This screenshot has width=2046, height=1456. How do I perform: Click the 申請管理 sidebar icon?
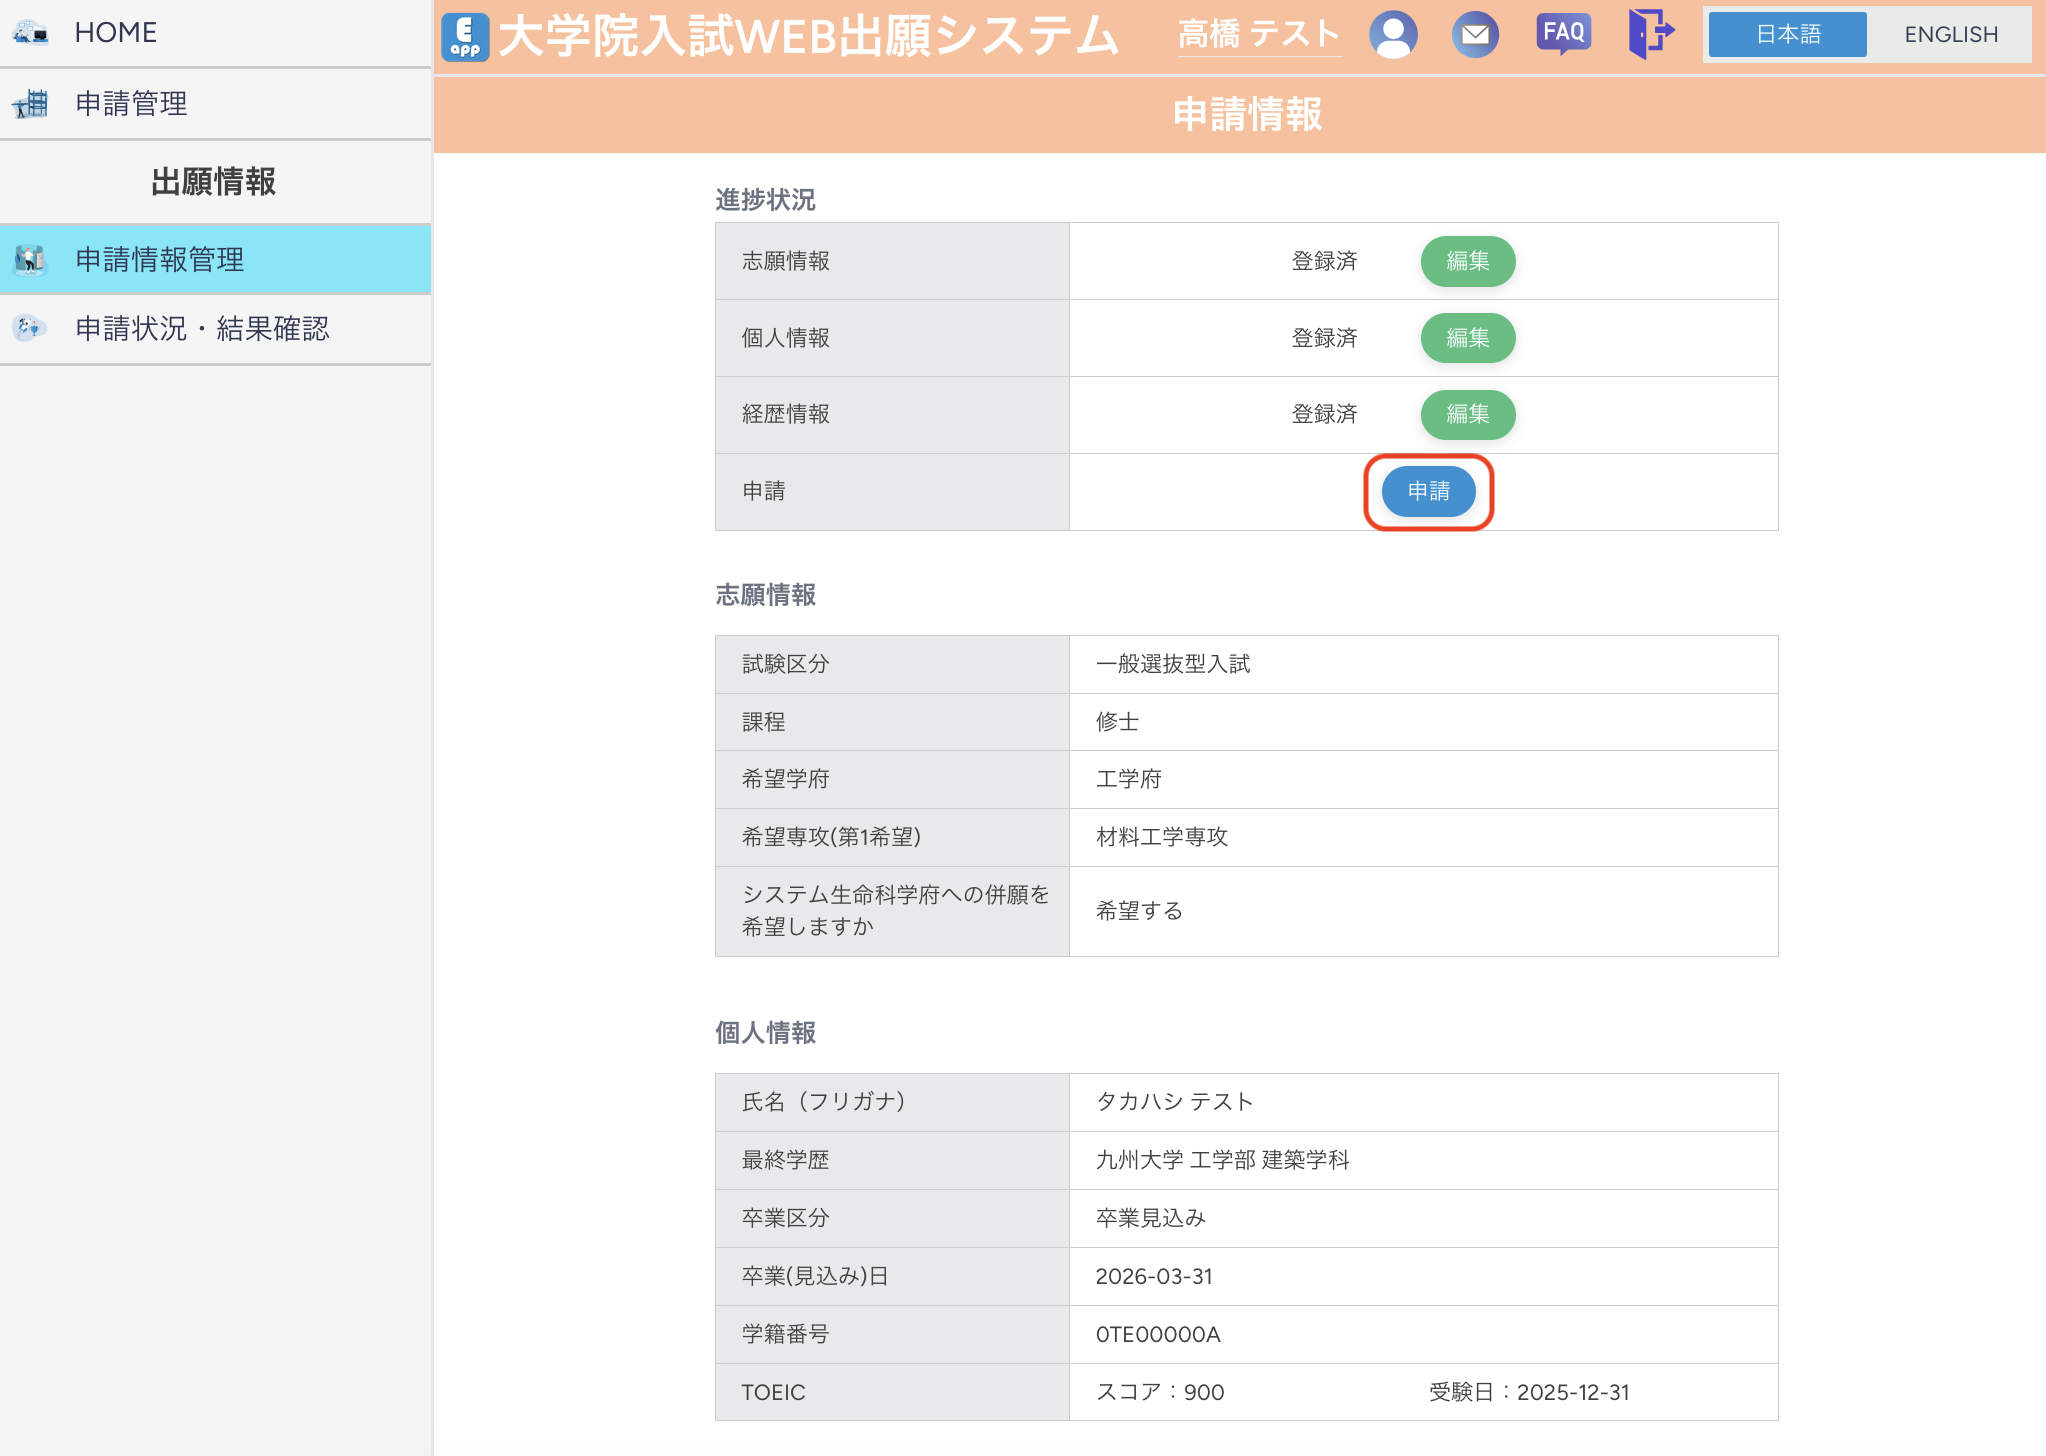point(30,103)
